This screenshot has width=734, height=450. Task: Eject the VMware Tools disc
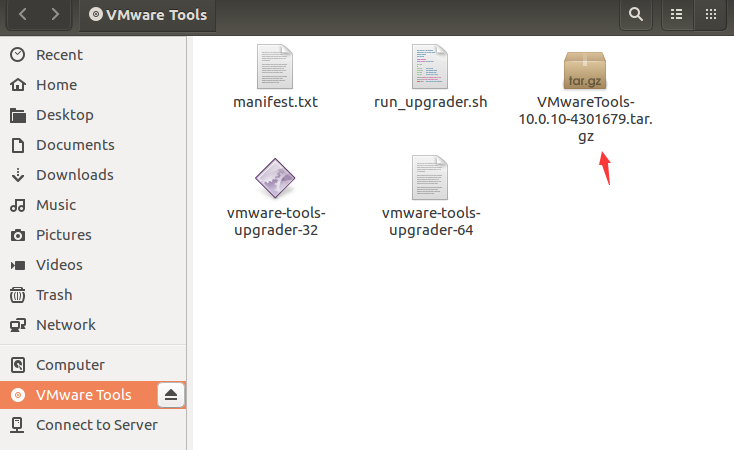click(x=171, y=395)
